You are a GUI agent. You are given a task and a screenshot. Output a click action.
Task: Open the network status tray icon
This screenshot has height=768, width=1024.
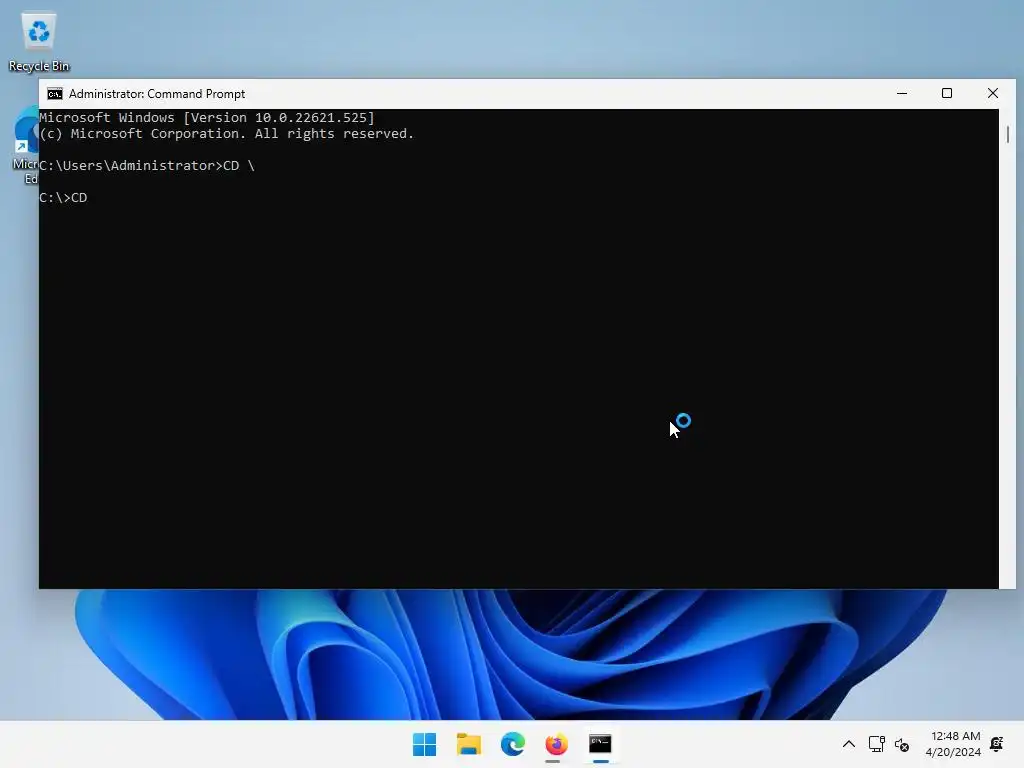[x=876, y=744]
